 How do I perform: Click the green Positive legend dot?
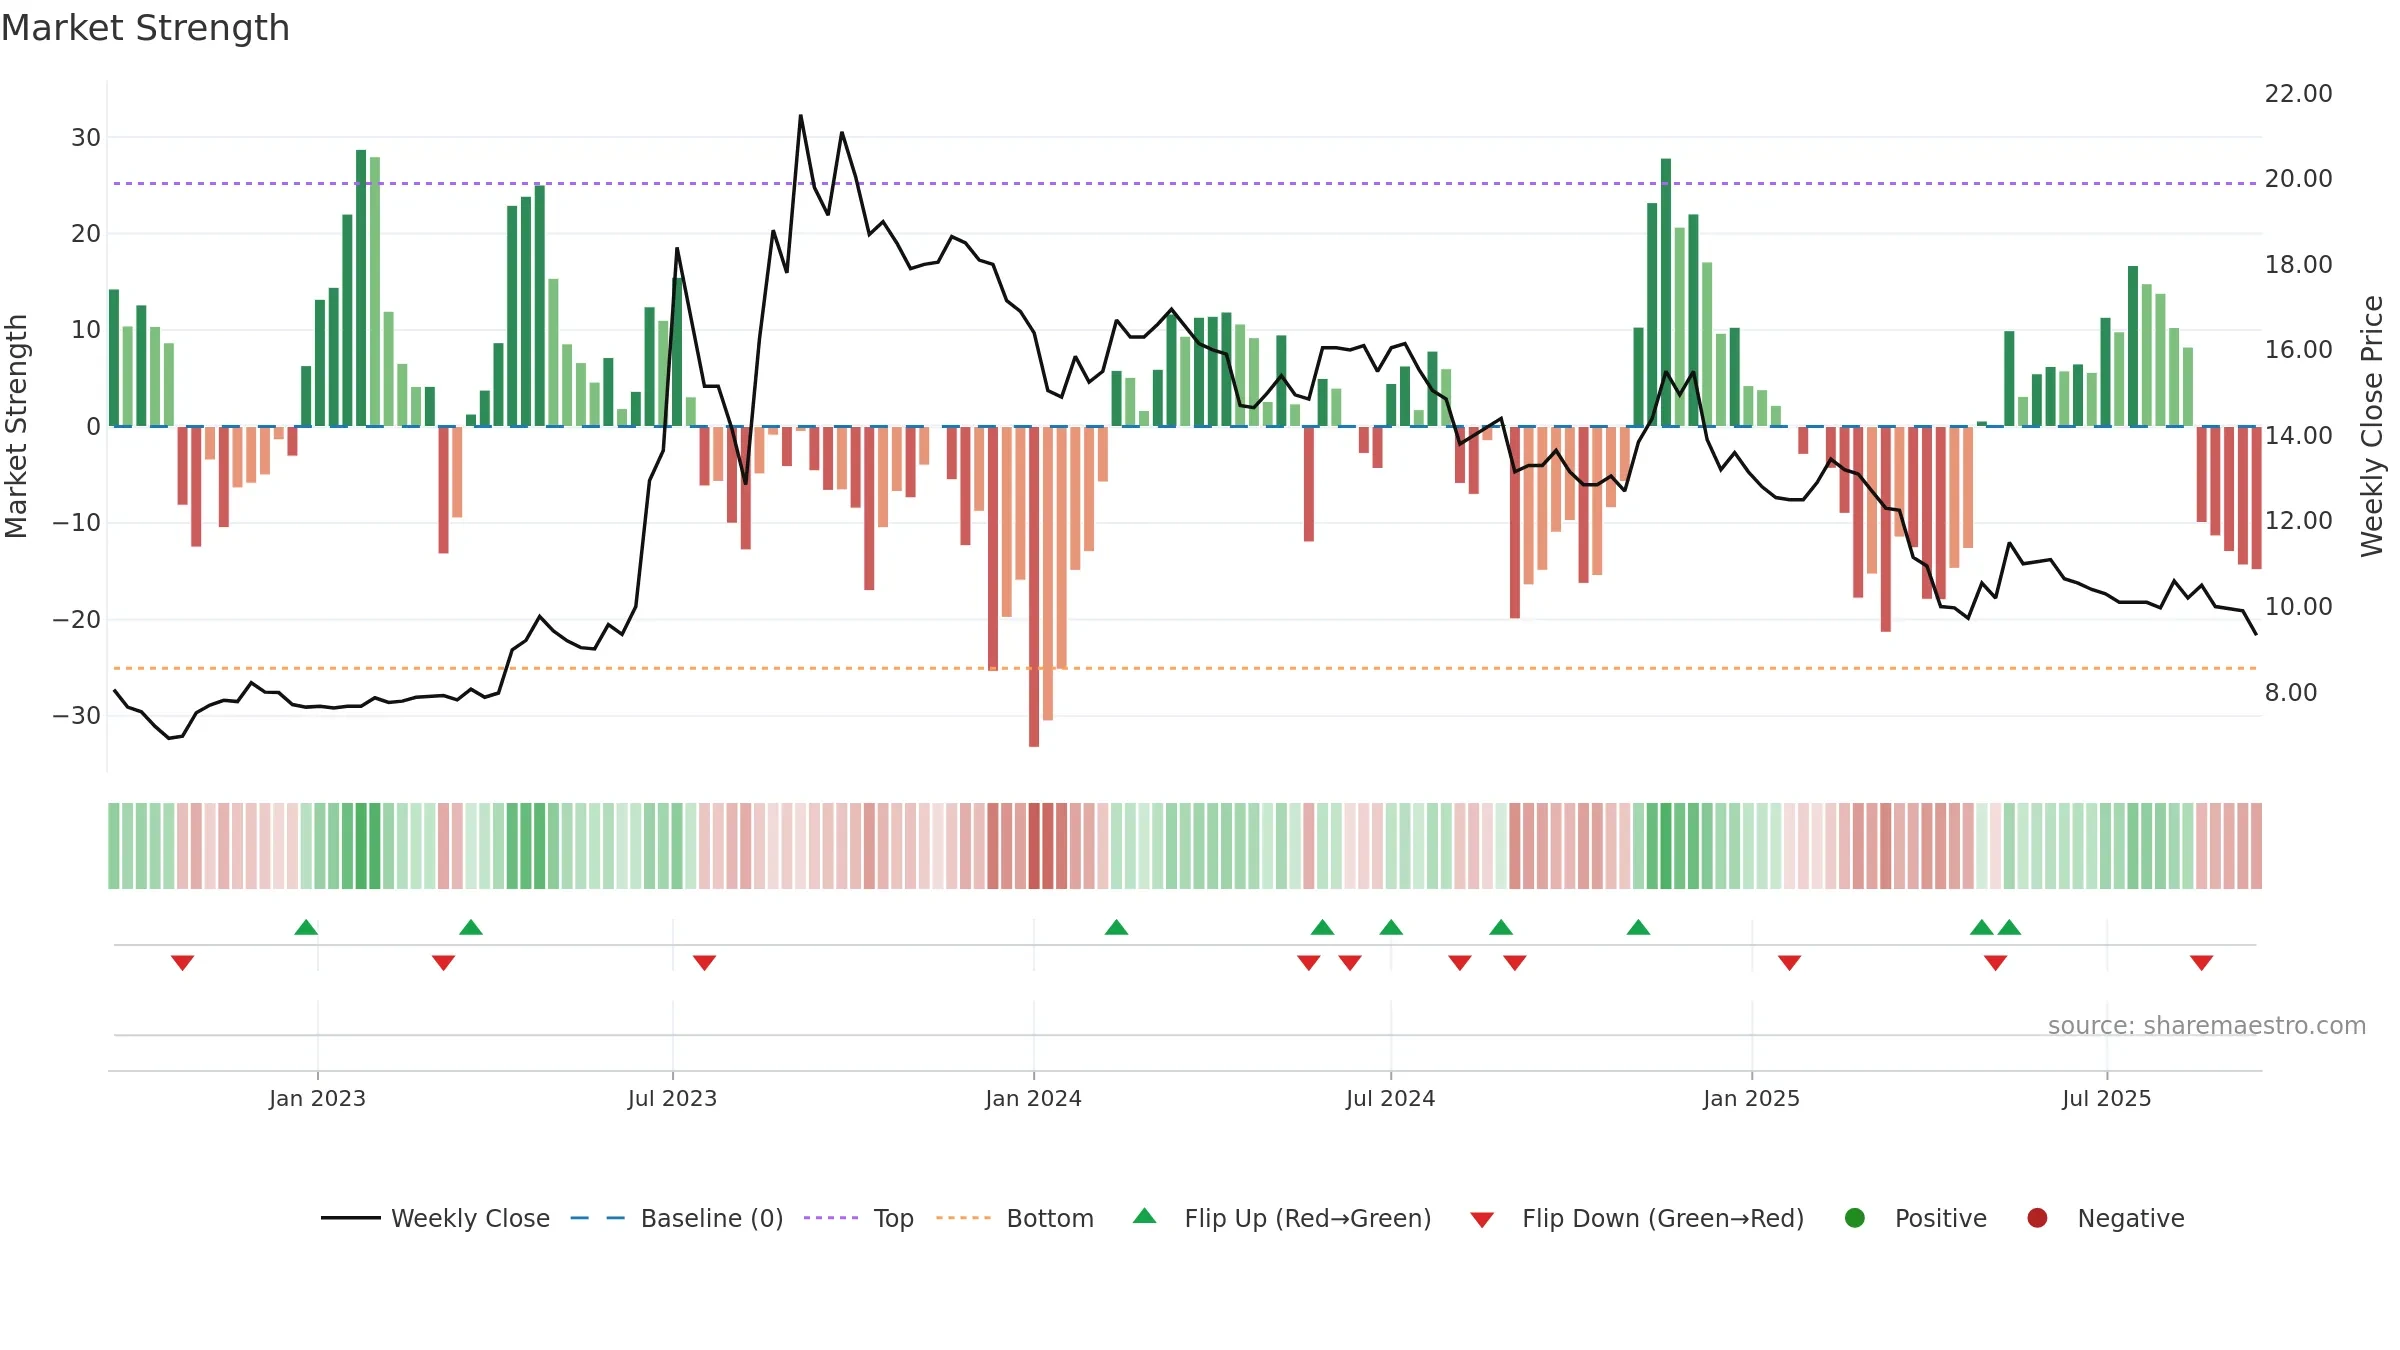coord(1855,1218)
